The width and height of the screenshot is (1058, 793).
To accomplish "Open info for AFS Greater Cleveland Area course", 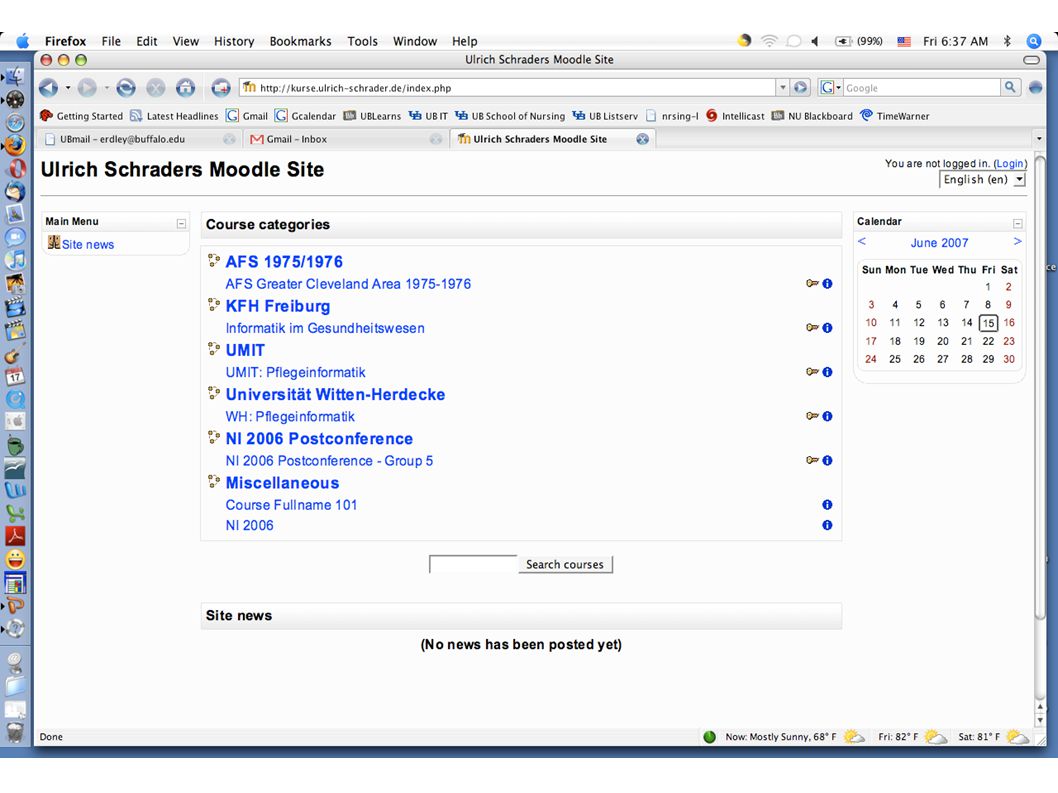I will [x=827, y=283].
